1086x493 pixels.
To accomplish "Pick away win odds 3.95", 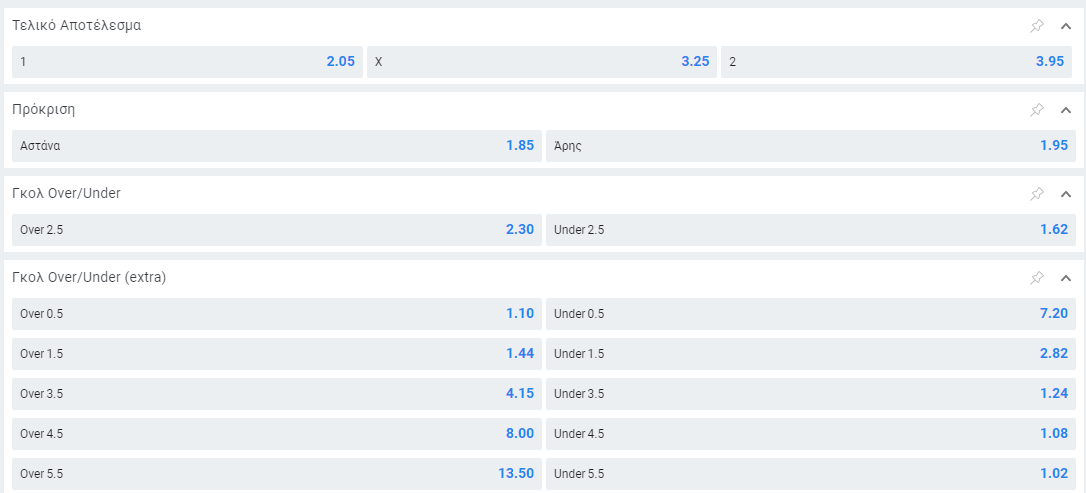I will click(897, 61).
